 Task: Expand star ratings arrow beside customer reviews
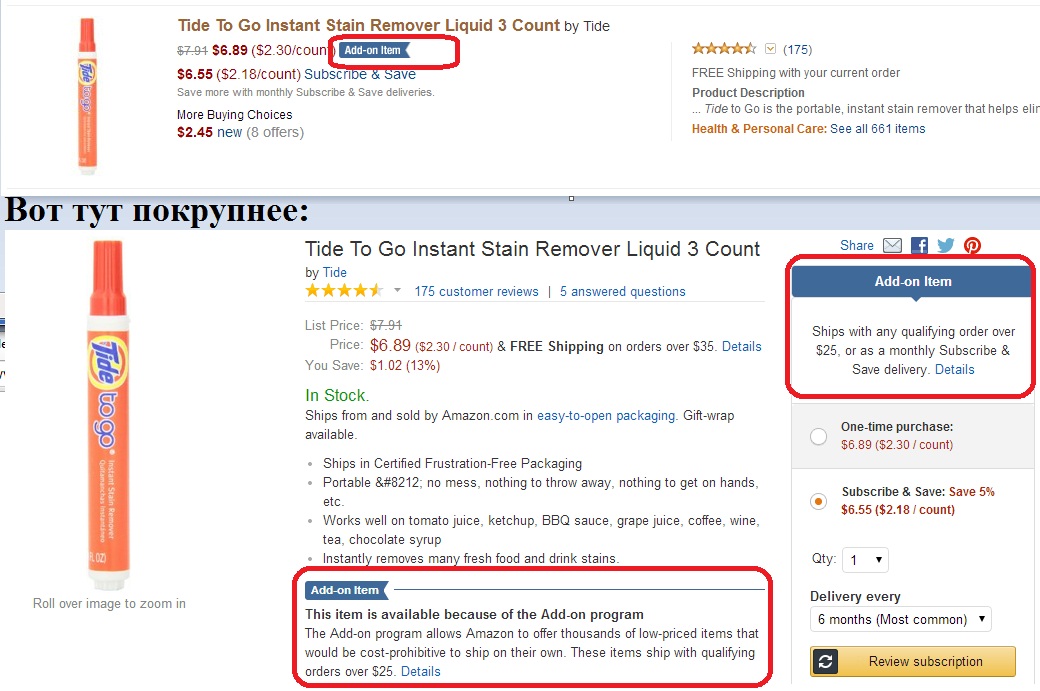pyautogui.click(x=397, y=291)
